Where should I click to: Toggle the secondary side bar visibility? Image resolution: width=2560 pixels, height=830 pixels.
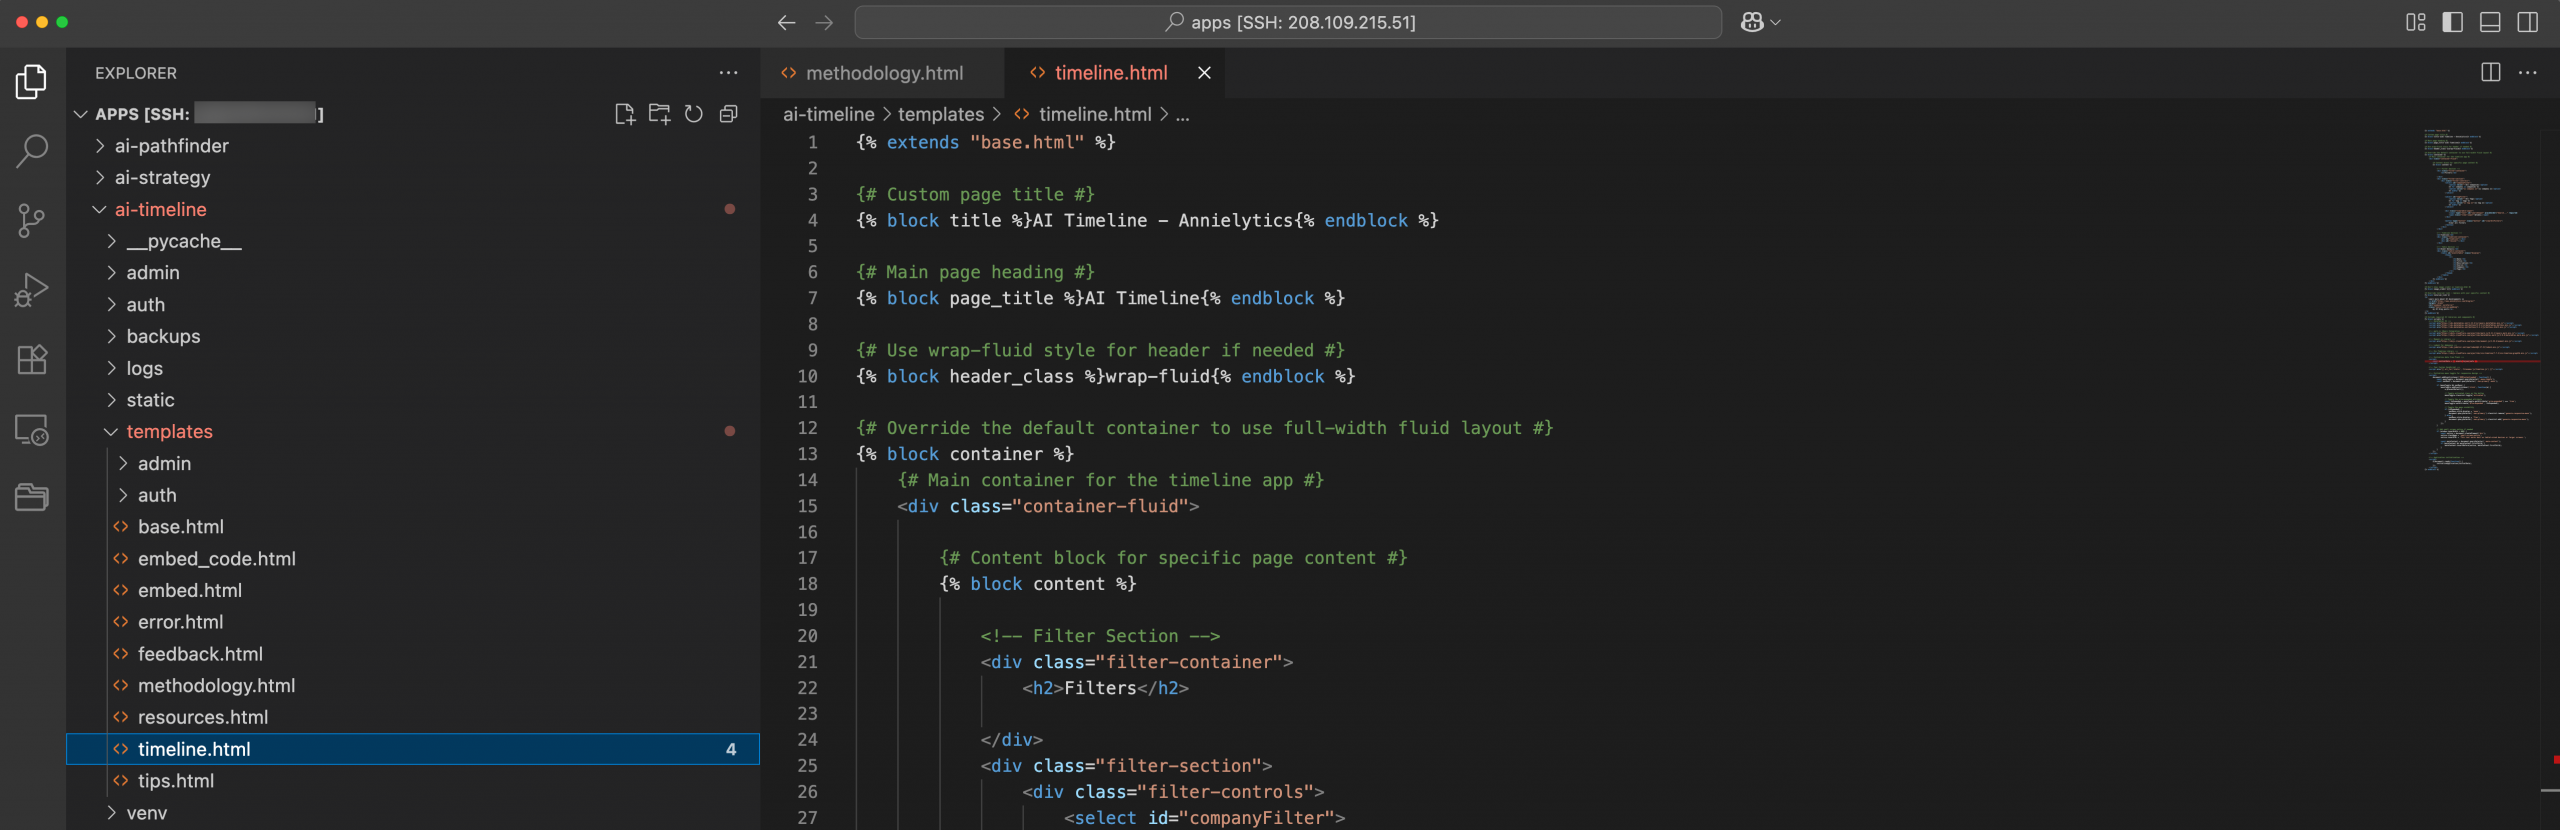click(2528, 22)
